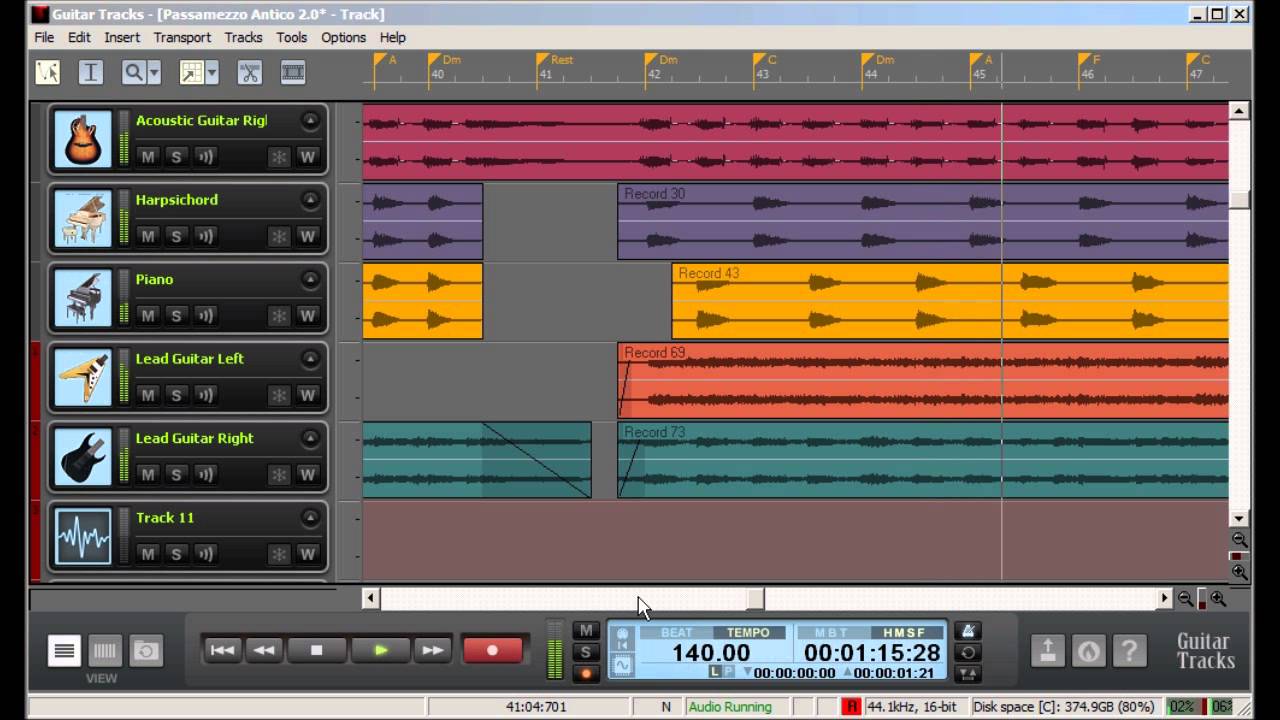Mute the Lead Guitar Left track
The height and width of the screenshot is (720, 1280).
pos(148,395)
